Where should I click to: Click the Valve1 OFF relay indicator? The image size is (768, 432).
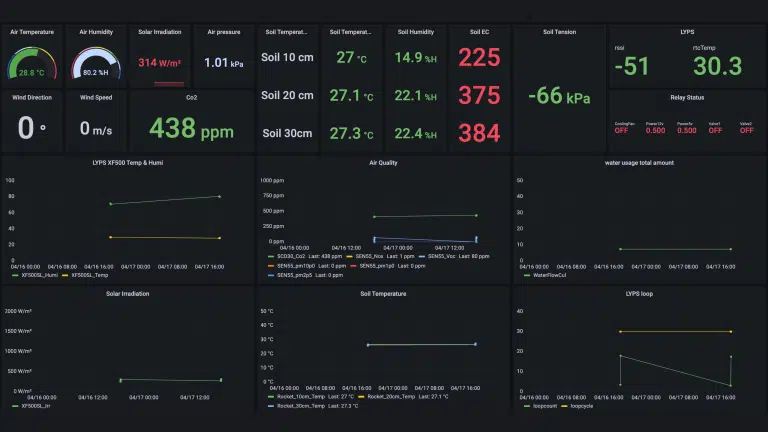[x=715, y=130]
